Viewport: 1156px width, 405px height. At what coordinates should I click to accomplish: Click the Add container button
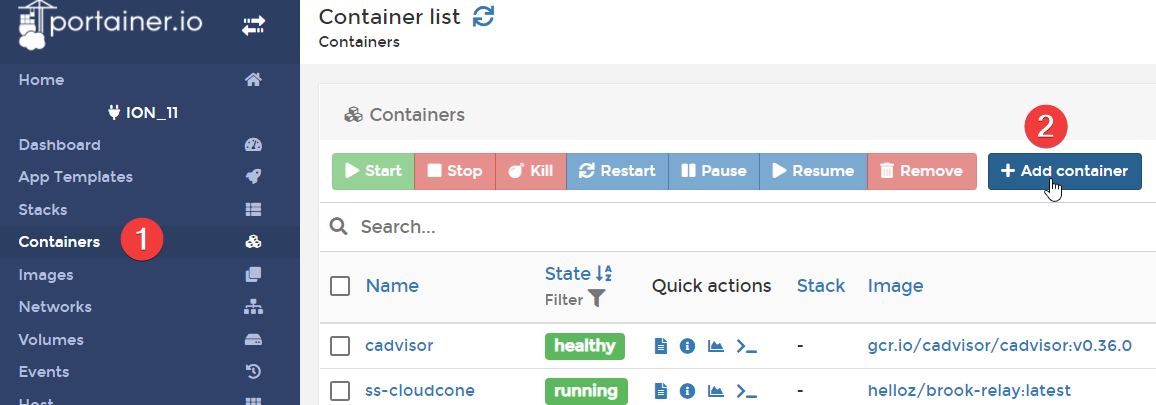pyautogui.click(x=1064, y=171)
